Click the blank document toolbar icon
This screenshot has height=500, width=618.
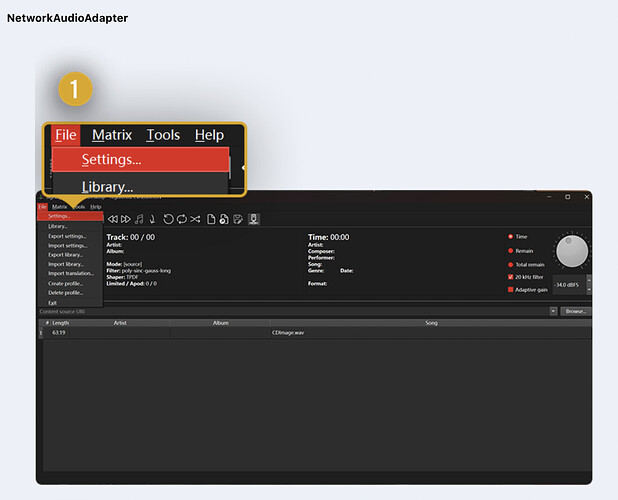coord(211,219)
